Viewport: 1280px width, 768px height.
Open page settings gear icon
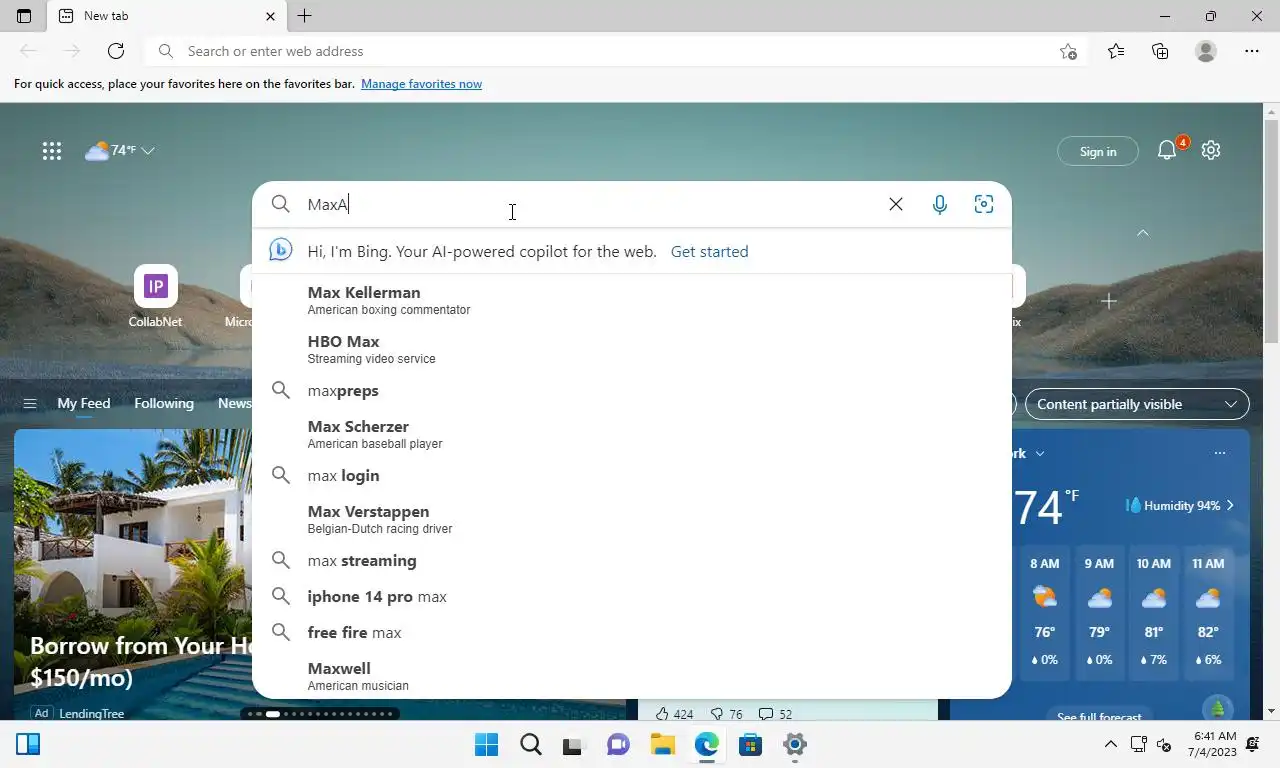click(1211, 150)
